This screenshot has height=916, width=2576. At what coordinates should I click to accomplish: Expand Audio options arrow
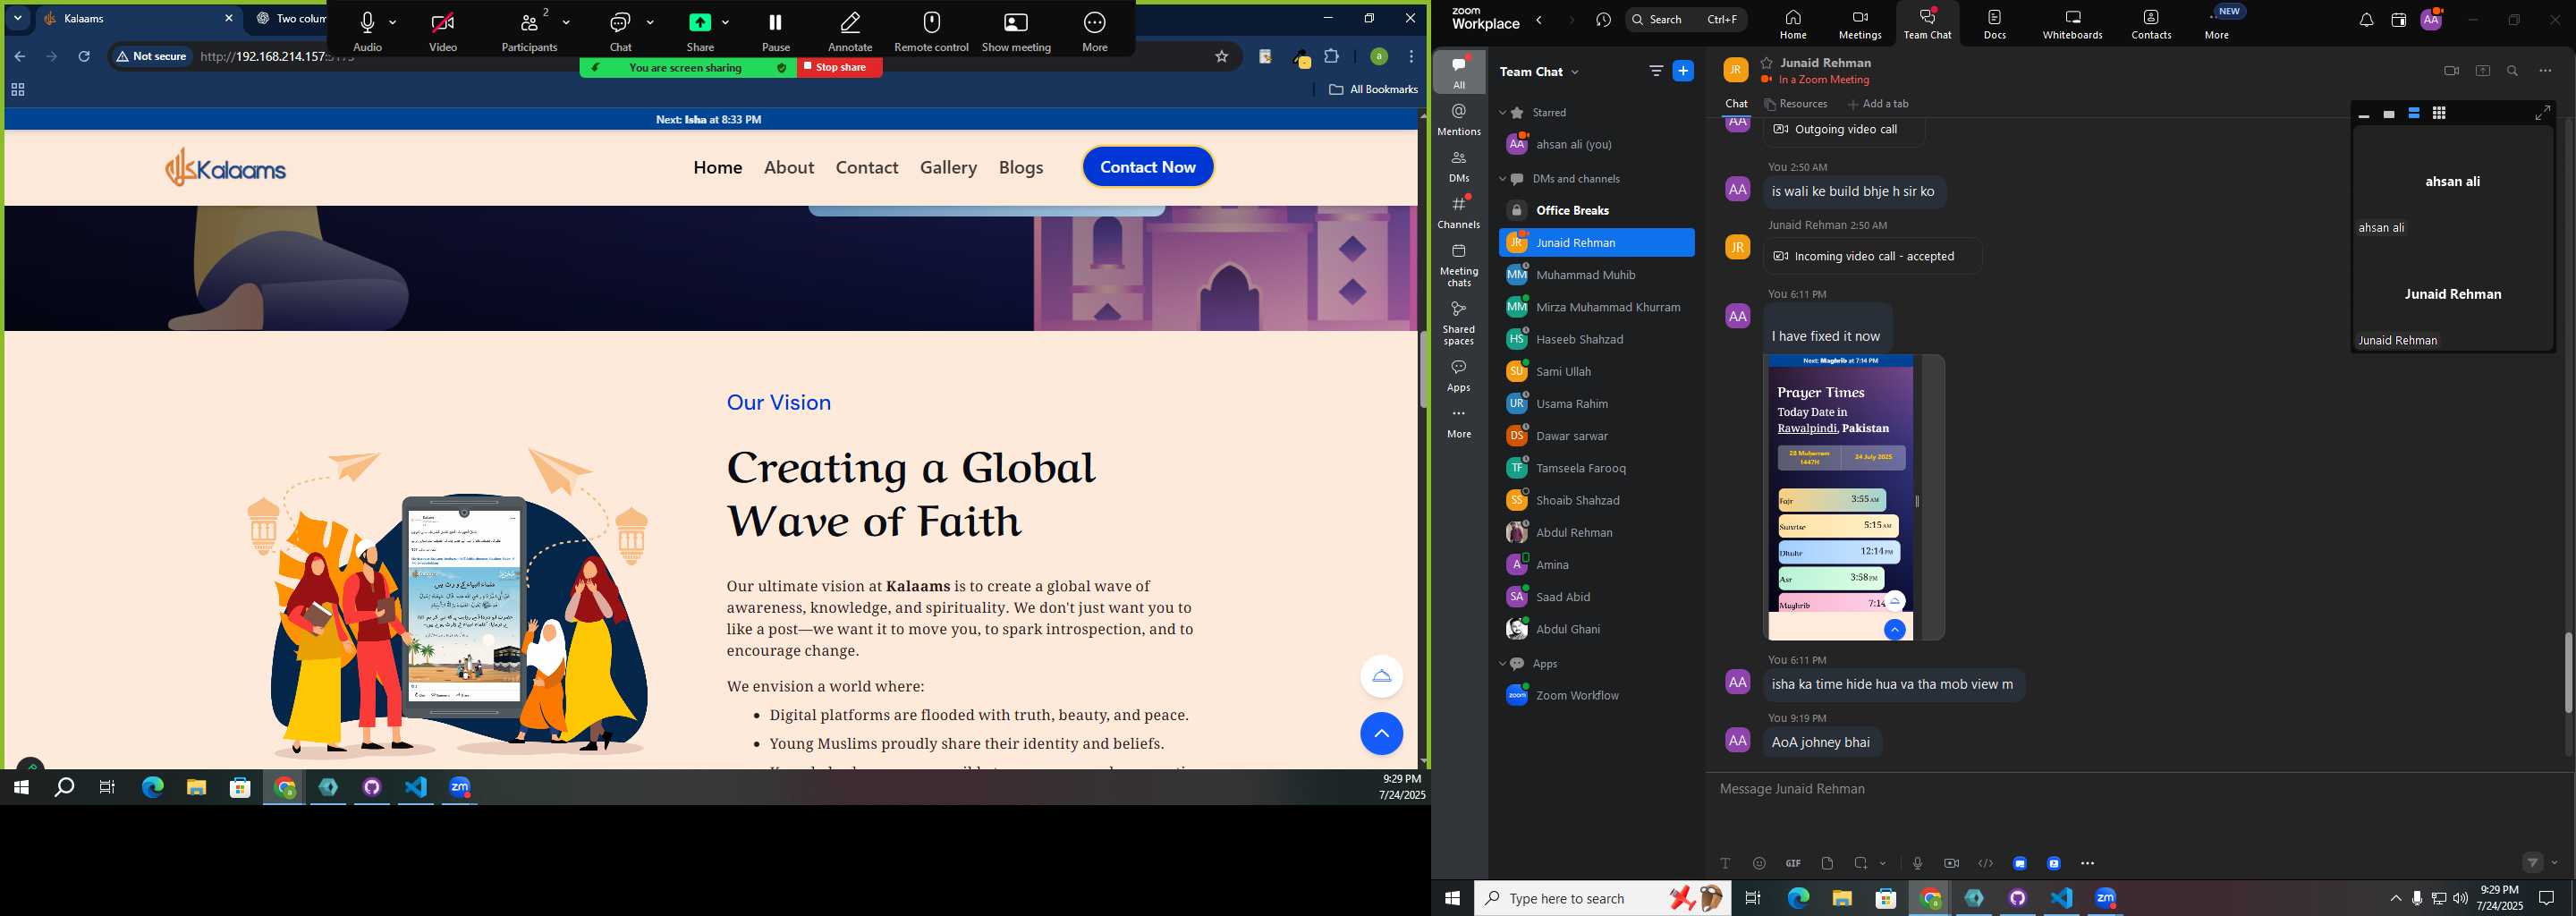(393, 22)
